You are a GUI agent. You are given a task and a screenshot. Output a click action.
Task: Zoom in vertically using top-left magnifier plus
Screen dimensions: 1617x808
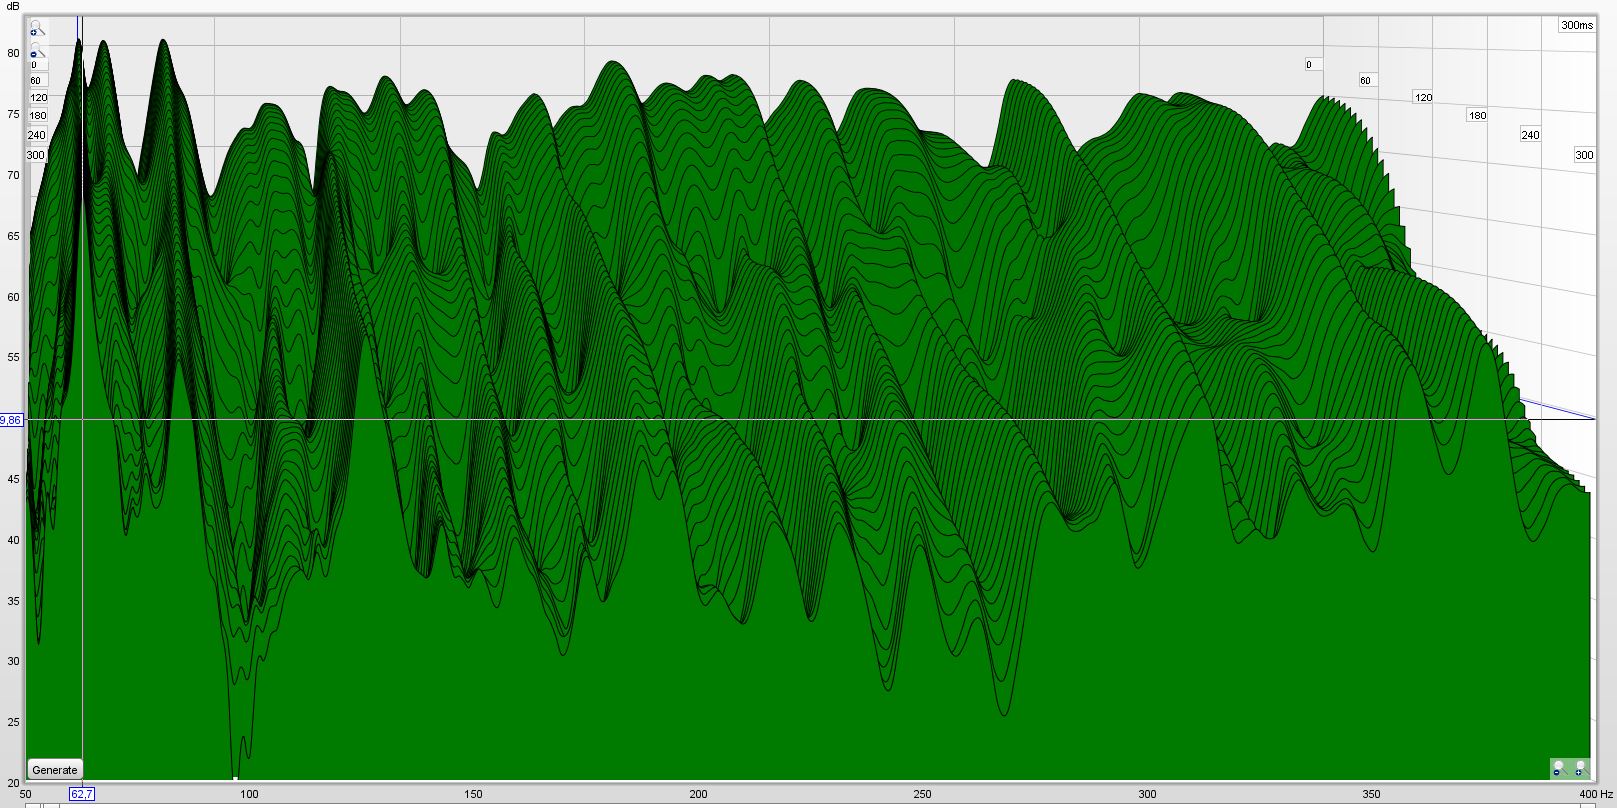[x=36, y=29]
